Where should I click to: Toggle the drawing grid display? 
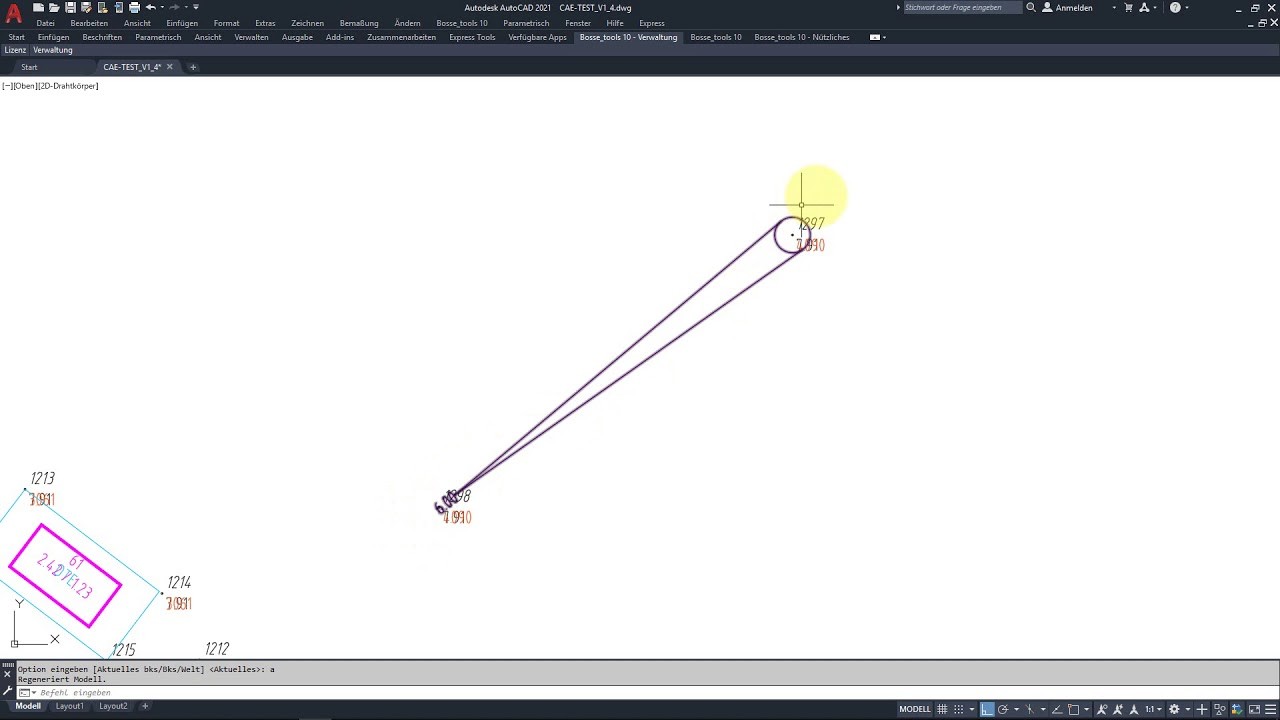point(942,709)
